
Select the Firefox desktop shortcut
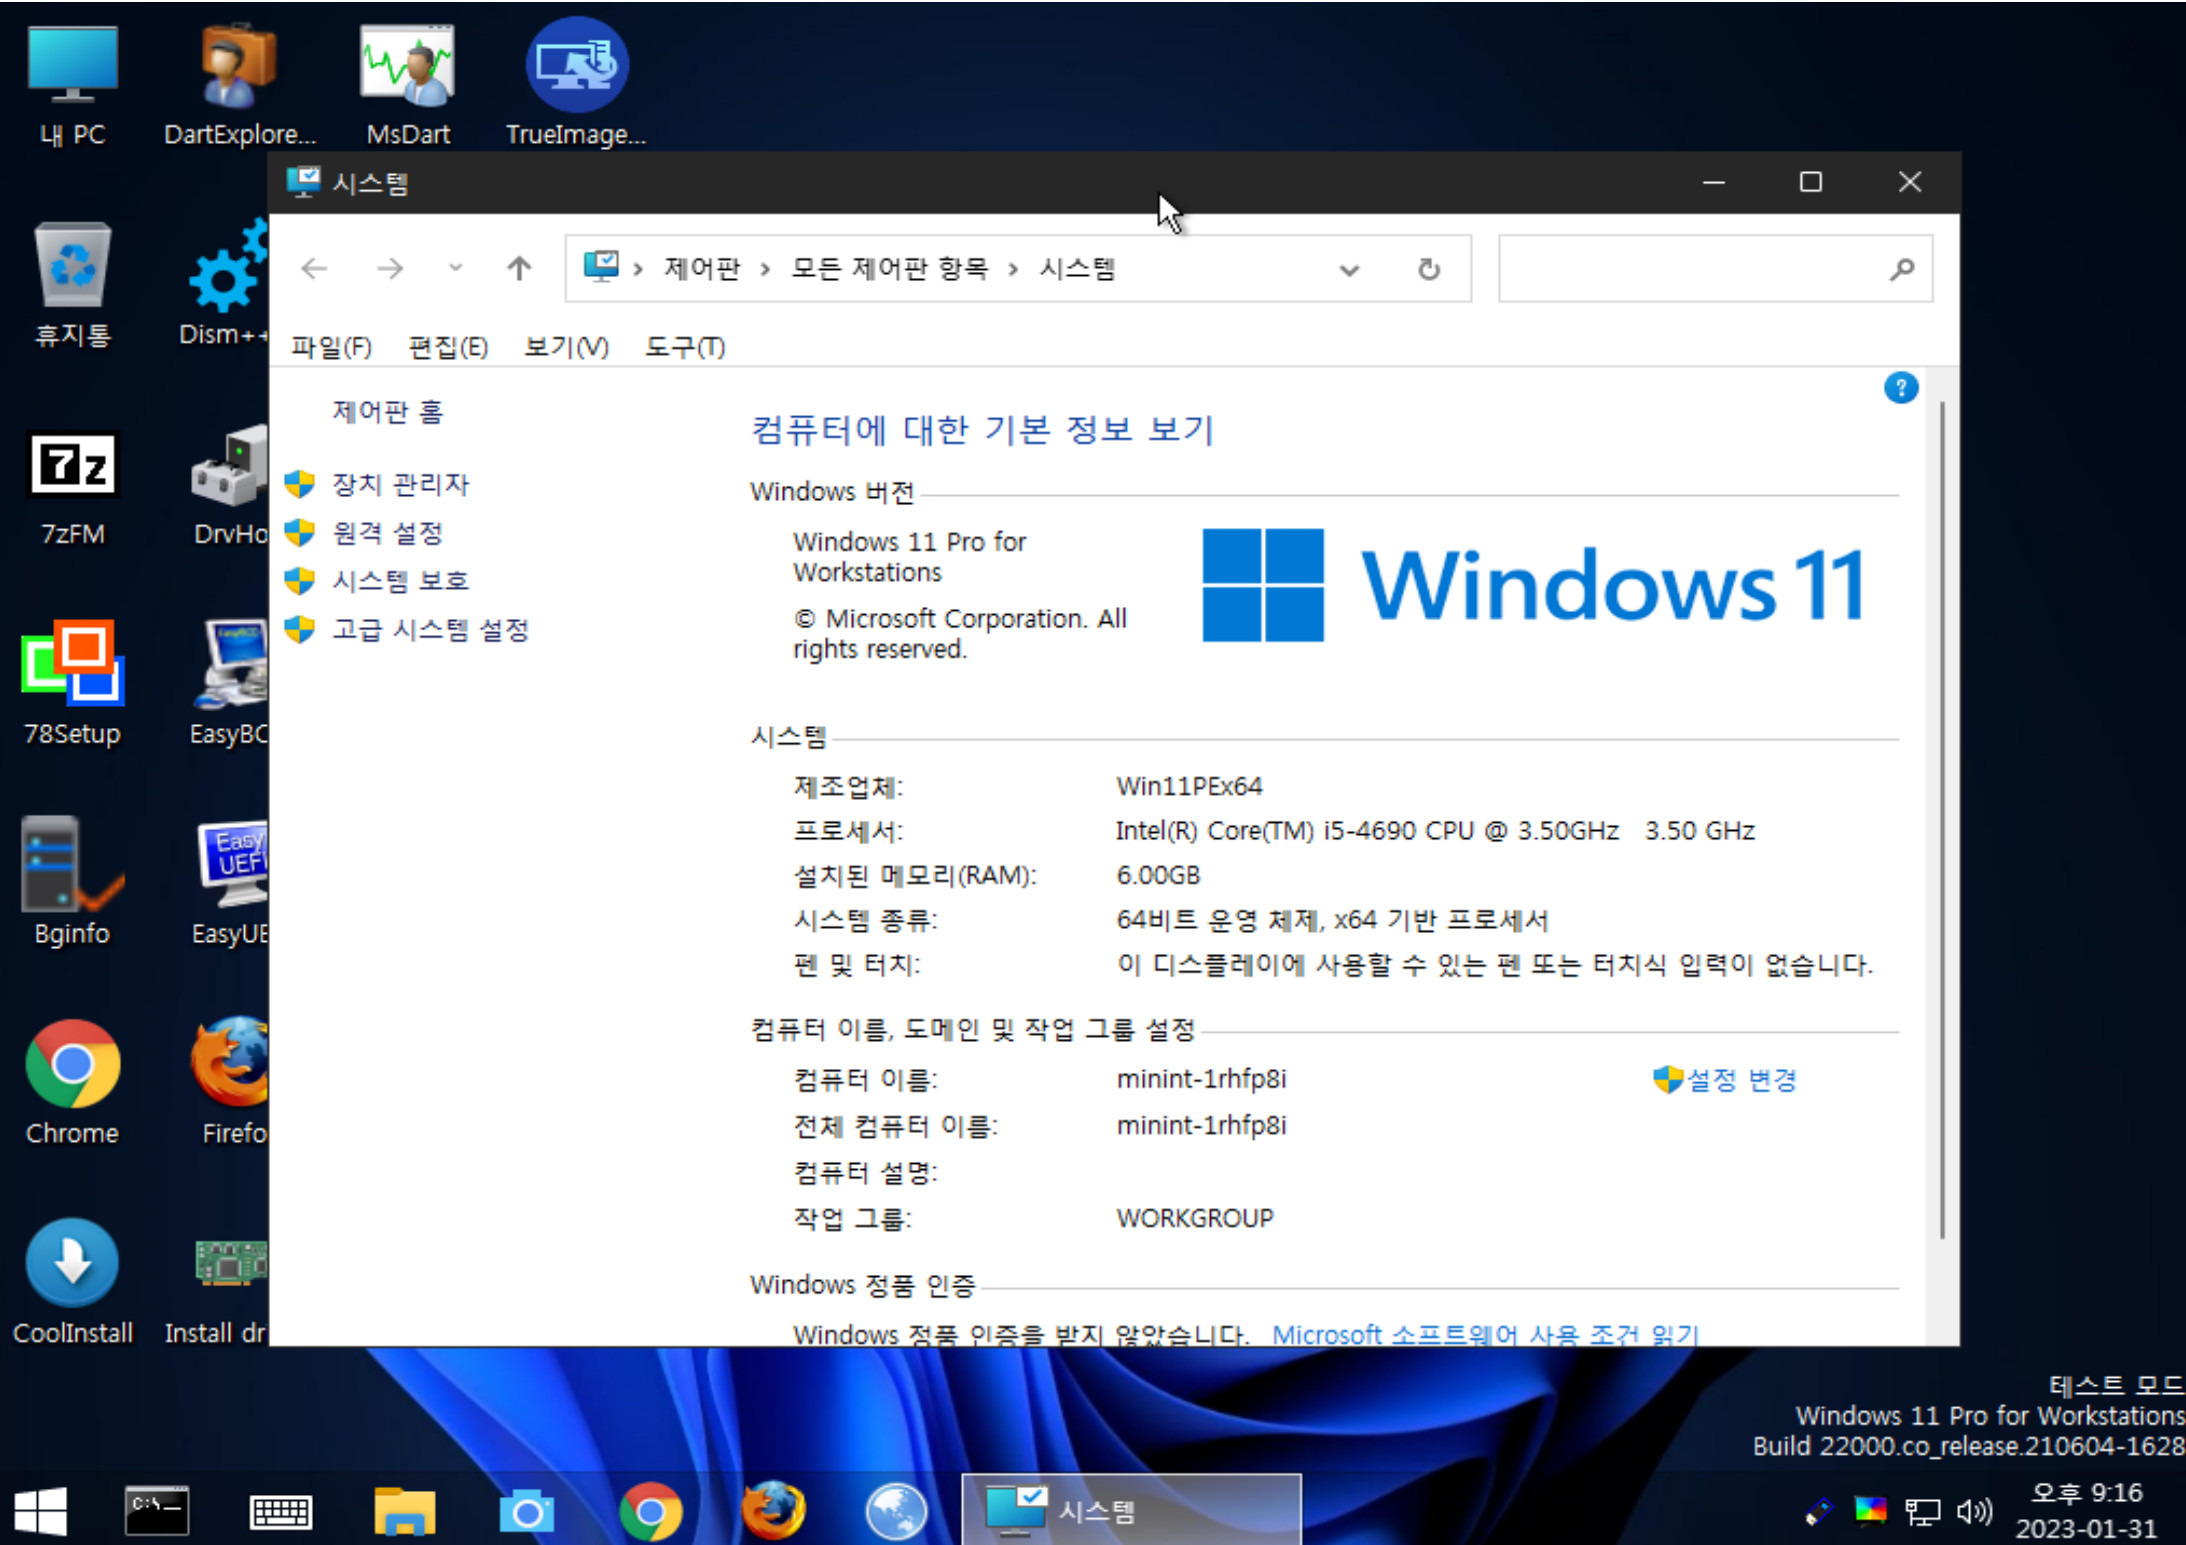point(232,1084)
